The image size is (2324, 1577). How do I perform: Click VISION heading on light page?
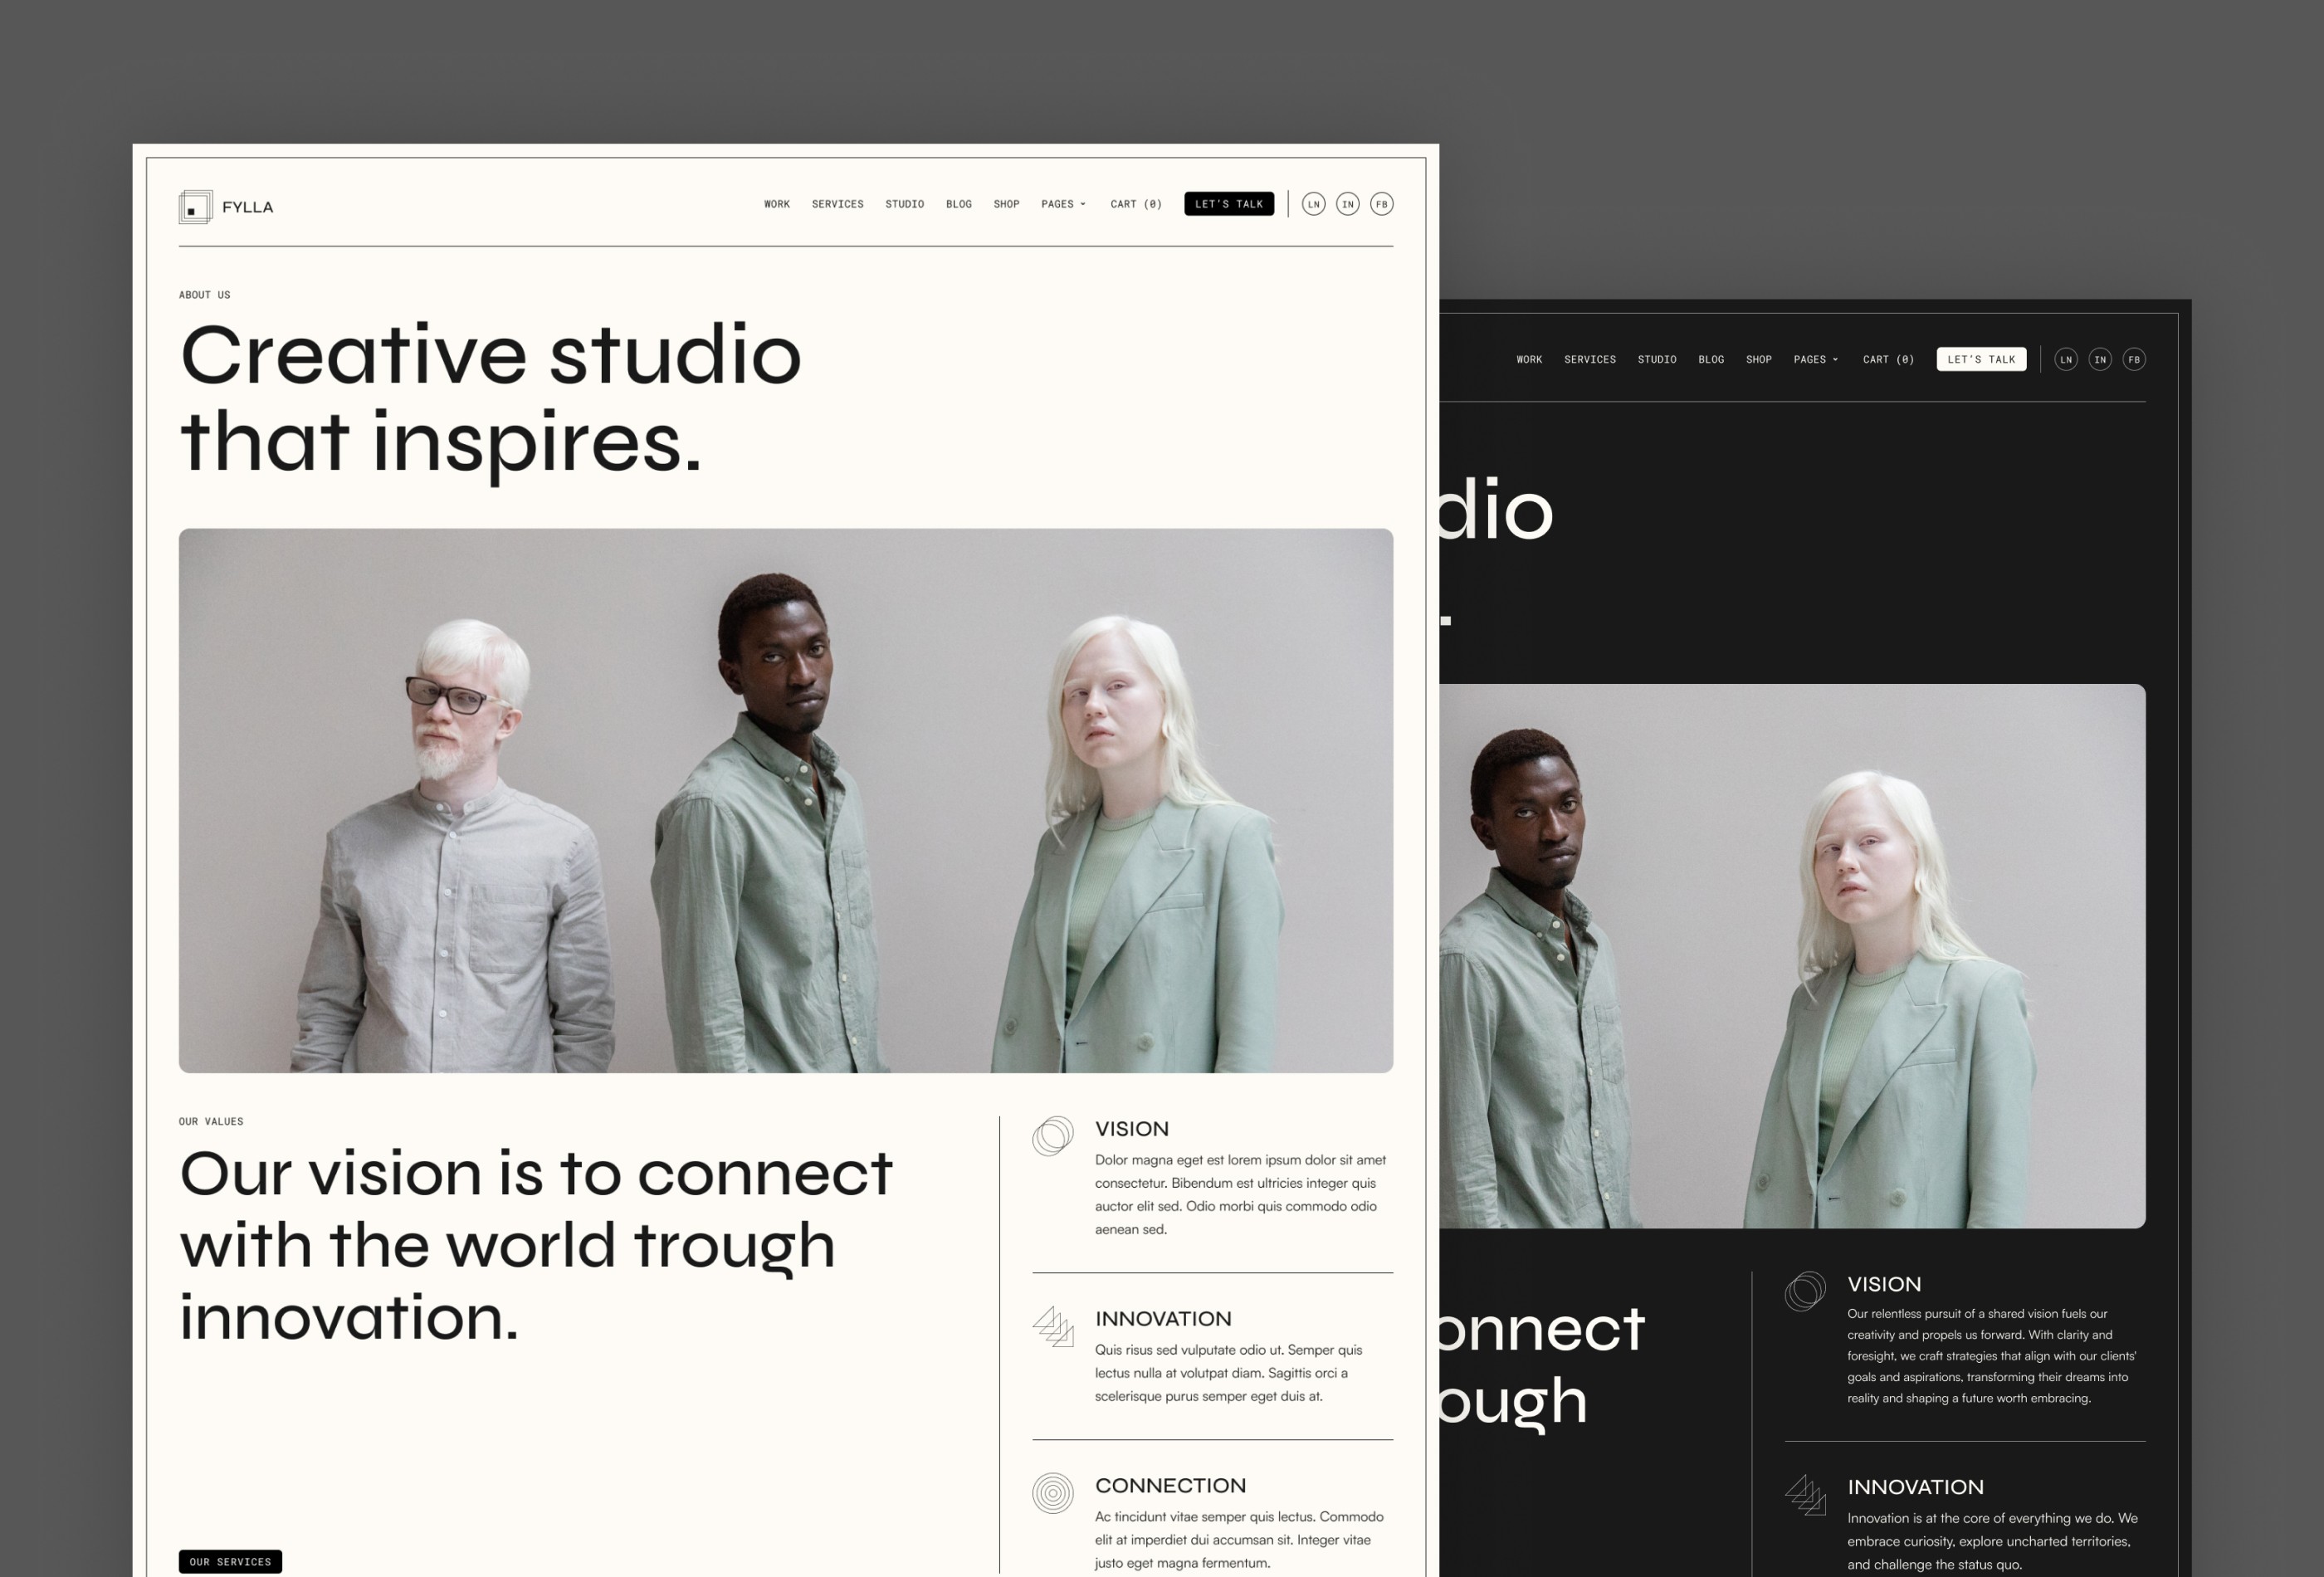pyautogui.click(x=1132, y=1129)
